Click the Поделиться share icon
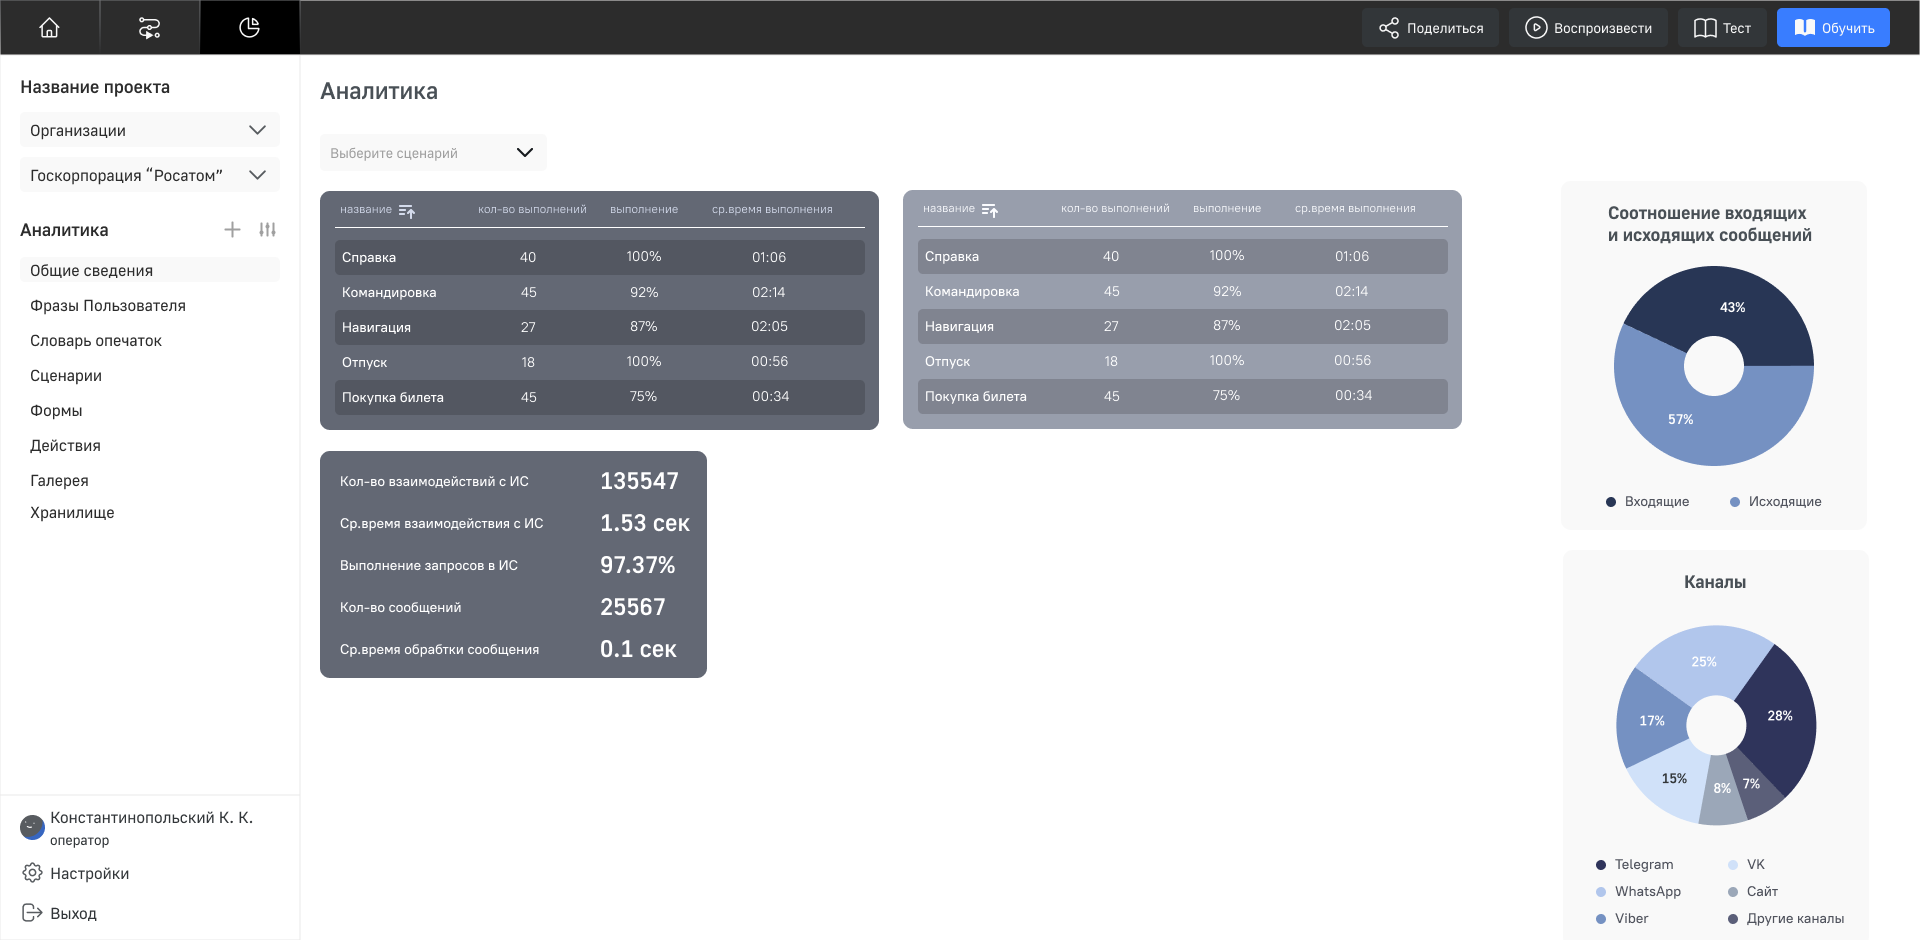 click(1388, 27)
